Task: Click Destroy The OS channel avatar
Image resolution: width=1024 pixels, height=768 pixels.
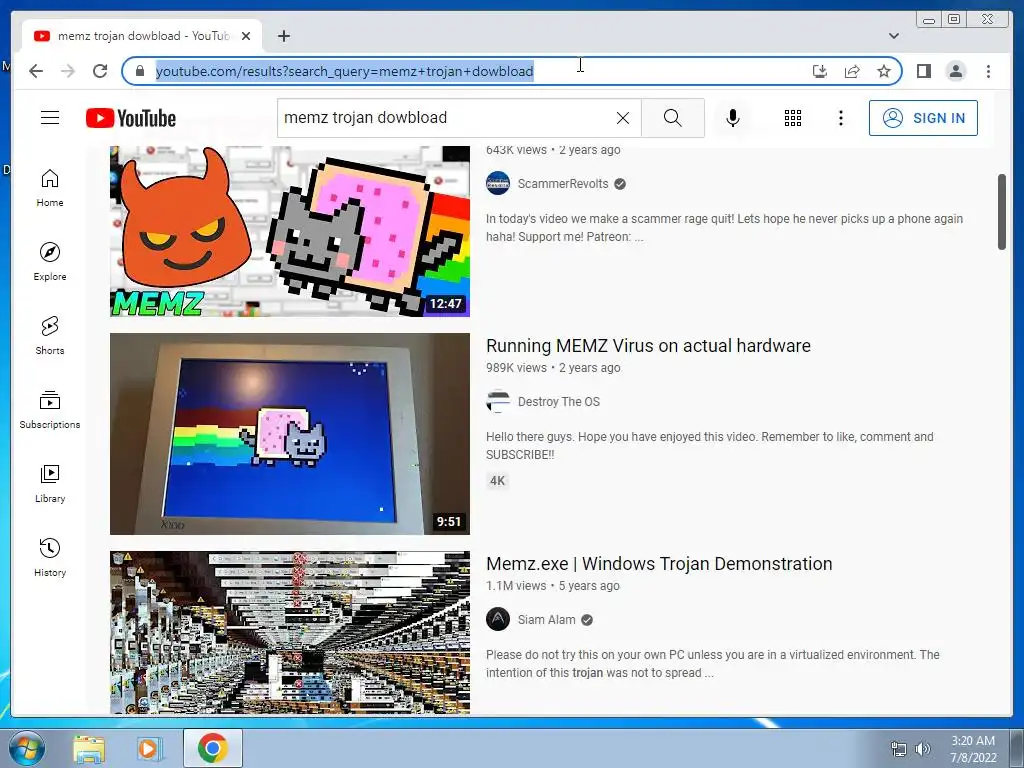Action: point(498,402)
